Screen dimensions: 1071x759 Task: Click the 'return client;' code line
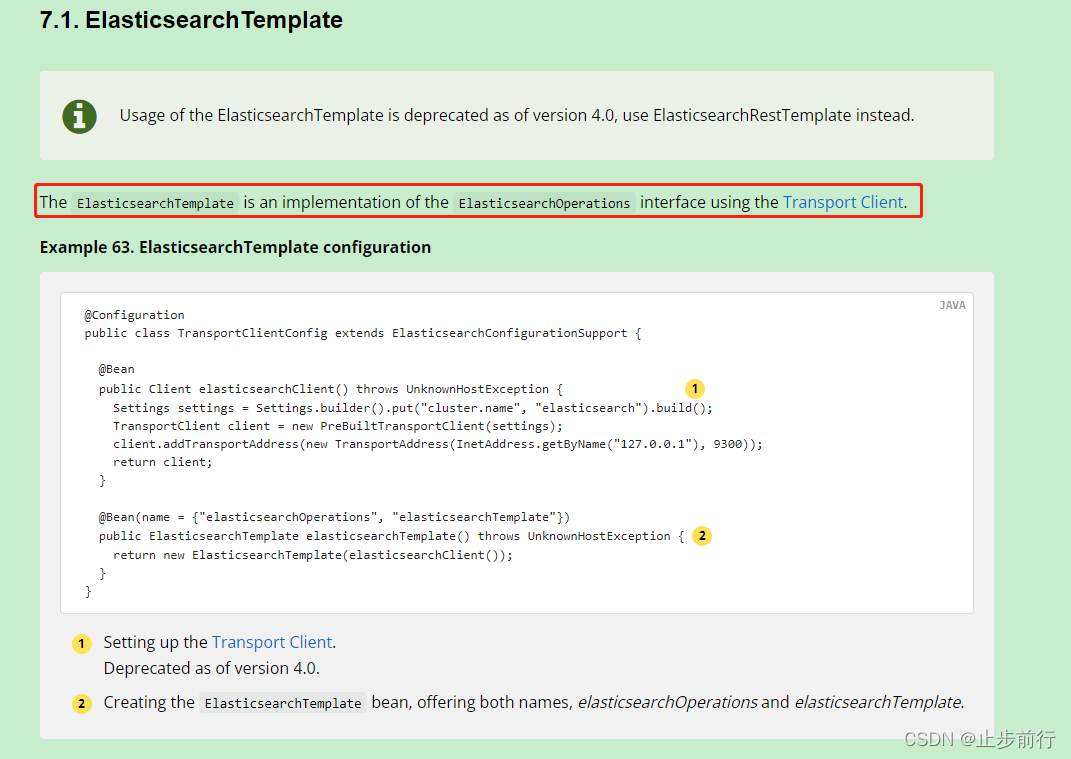(163, 463)
